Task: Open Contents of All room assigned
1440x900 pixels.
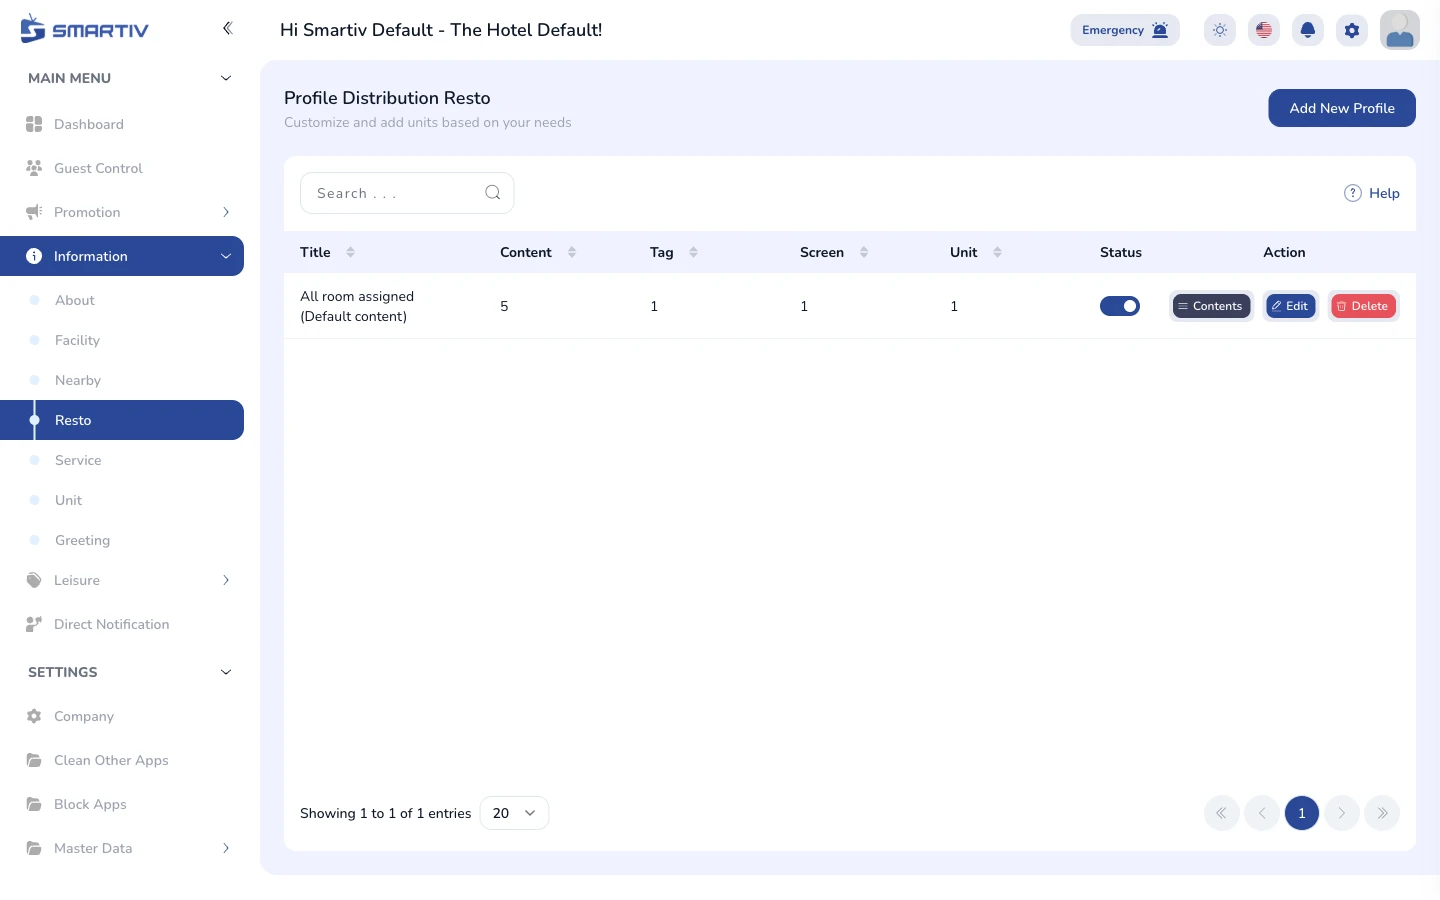Action: pyautogui.click(x=1211, y=306)
